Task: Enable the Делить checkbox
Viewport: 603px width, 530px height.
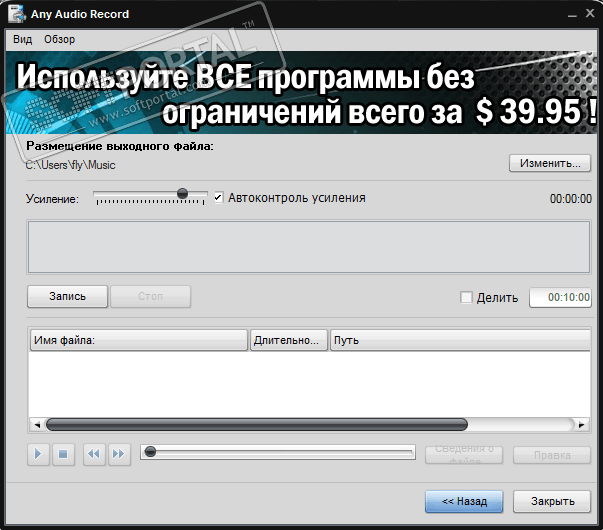Action: (466, 297)
